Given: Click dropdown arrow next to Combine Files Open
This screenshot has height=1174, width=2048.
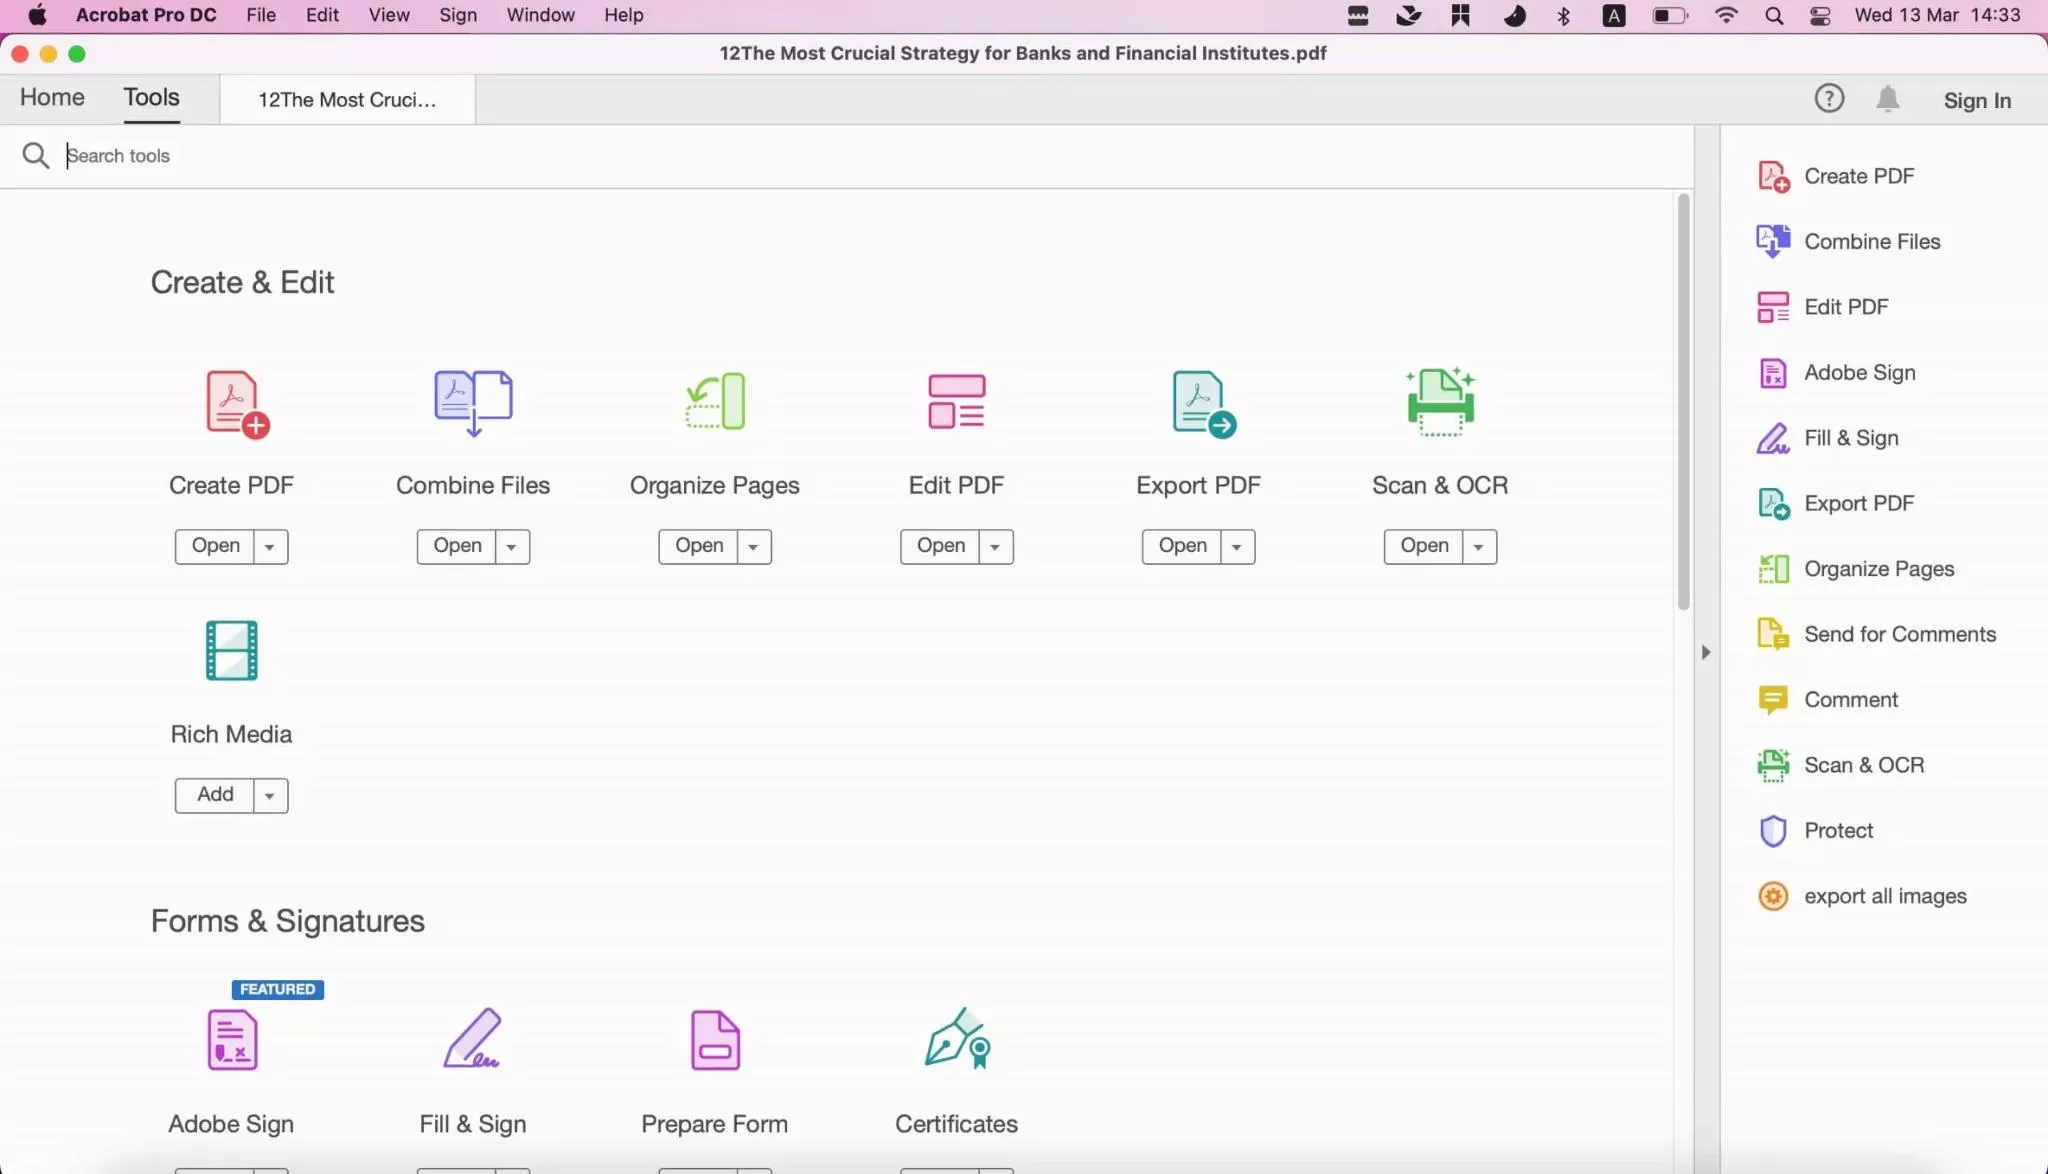Looking at the screenshot, I should pyautogui.click(x=512, y=546).
